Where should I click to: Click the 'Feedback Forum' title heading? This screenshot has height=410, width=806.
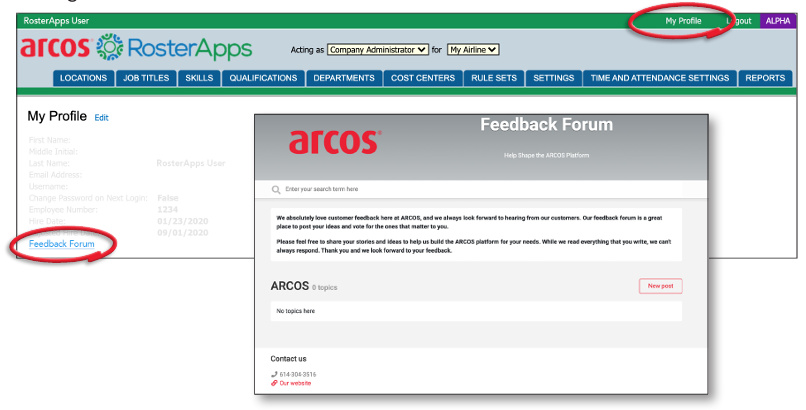[x=546, y=124]
